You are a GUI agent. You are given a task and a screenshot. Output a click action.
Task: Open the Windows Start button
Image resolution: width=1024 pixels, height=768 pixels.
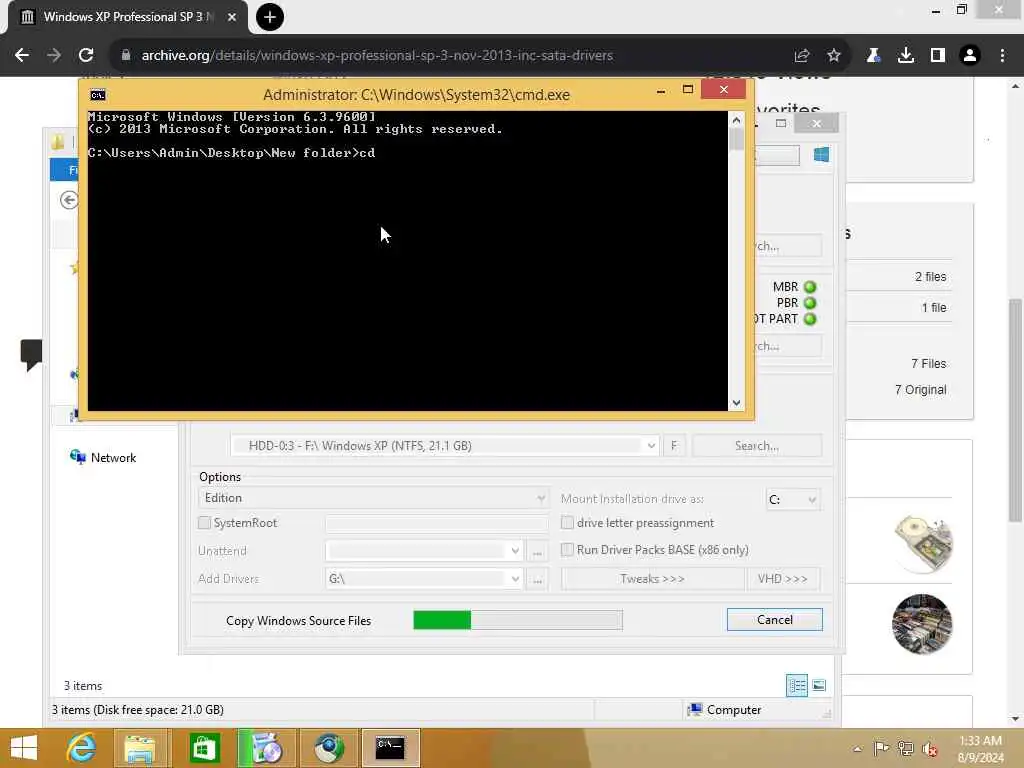(x=24, y=748)
